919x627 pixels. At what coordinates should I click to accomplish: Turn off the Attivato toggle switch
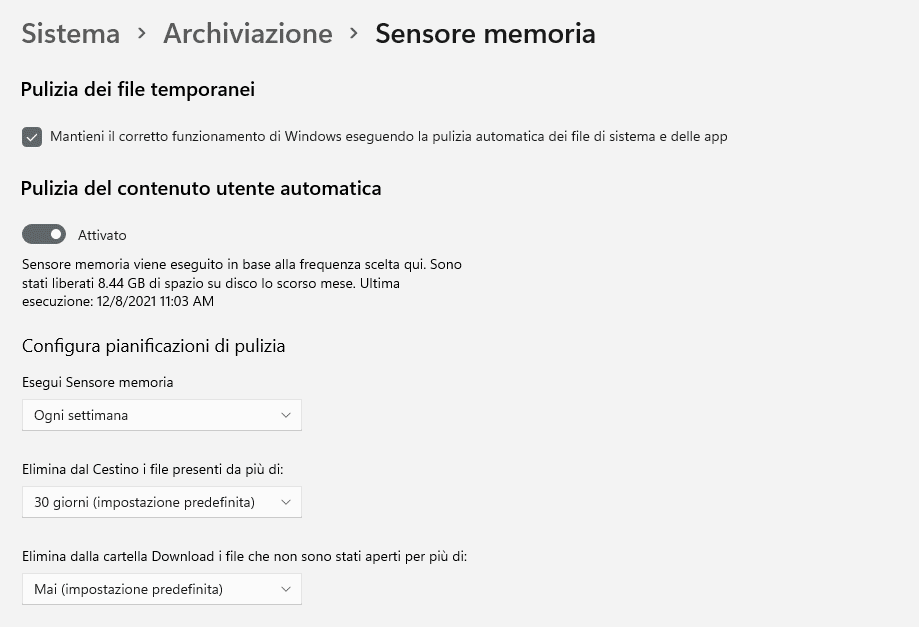pyautogui.click(x=44, y=235)
